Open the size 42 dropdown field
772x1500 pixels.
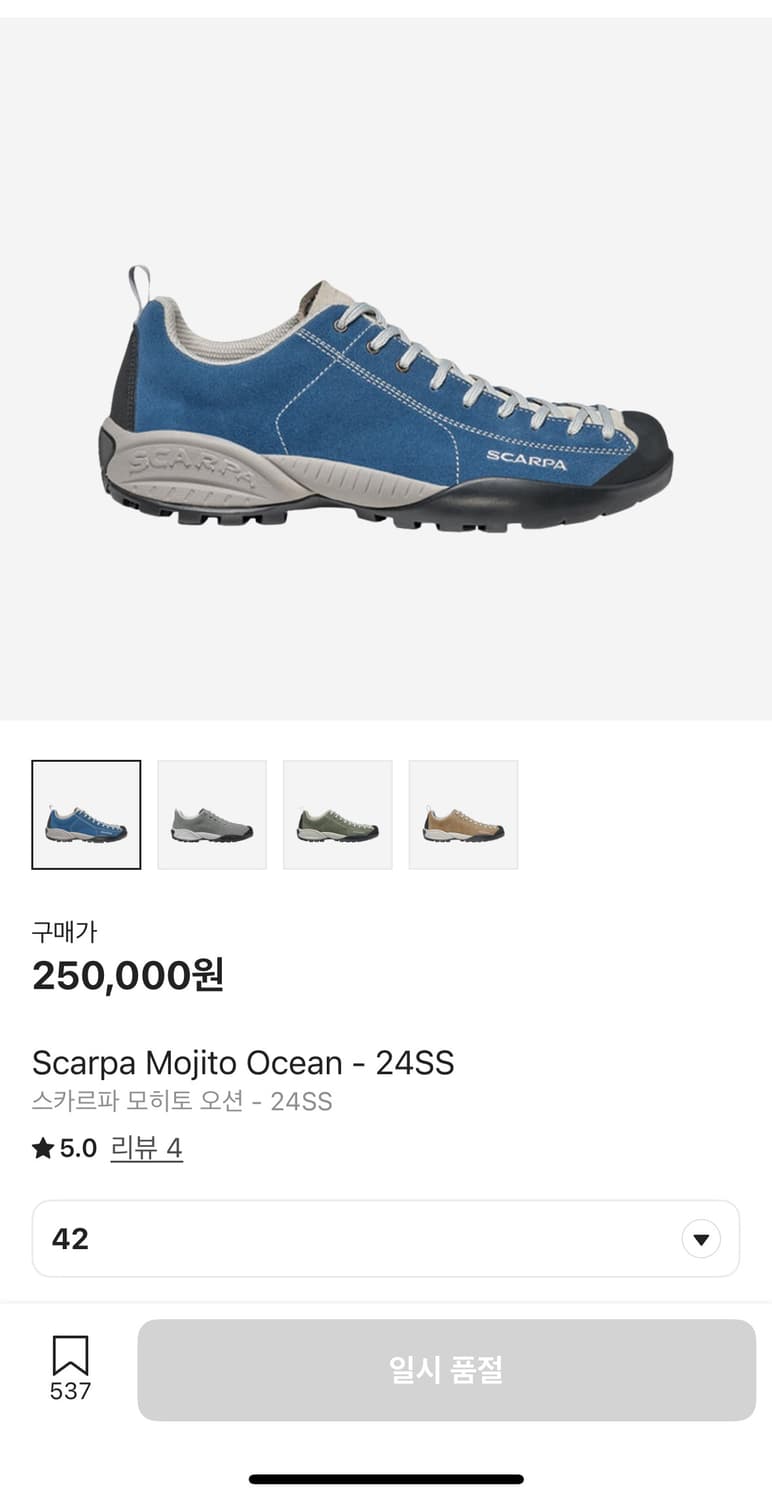click(386, 1239)
